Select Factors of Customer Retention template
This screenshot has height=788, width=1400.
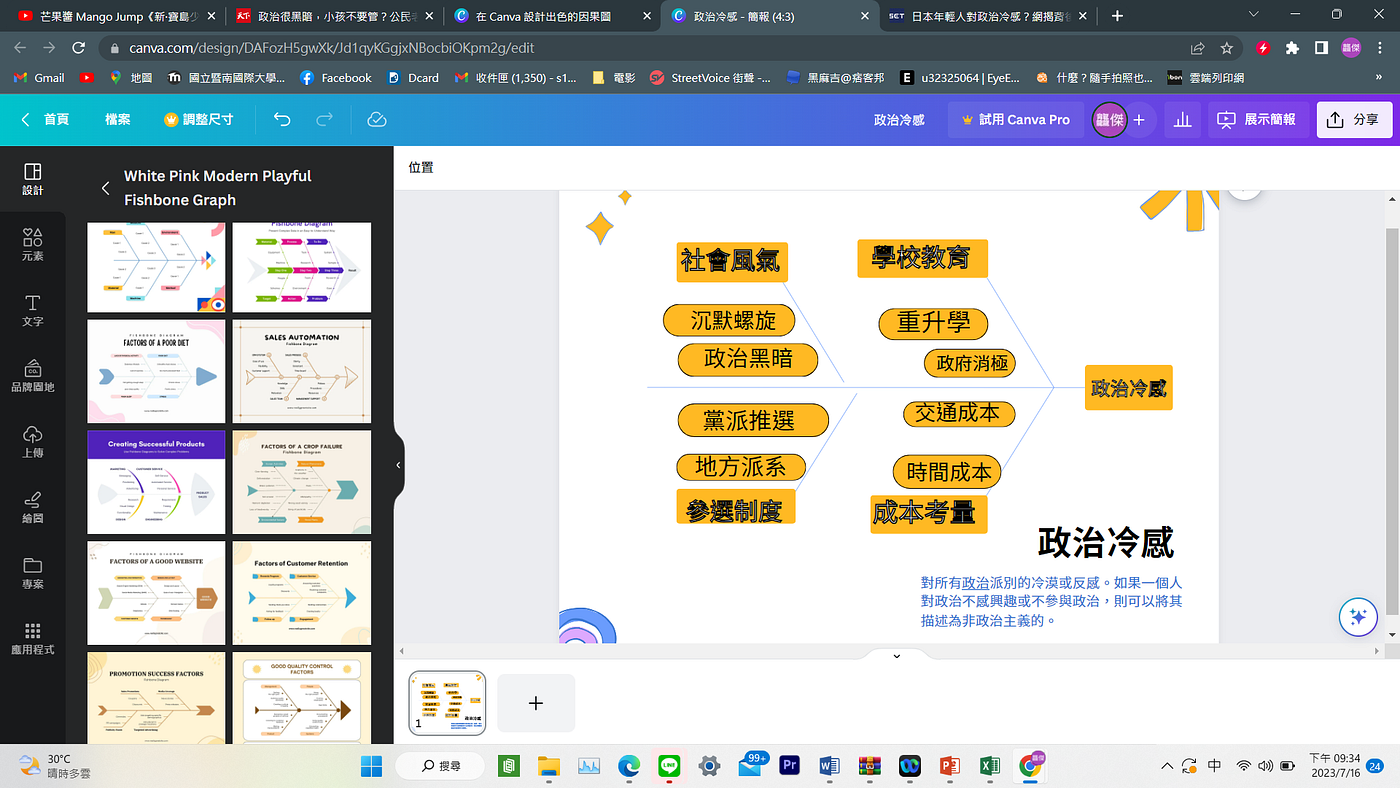[x=302, y=593]
